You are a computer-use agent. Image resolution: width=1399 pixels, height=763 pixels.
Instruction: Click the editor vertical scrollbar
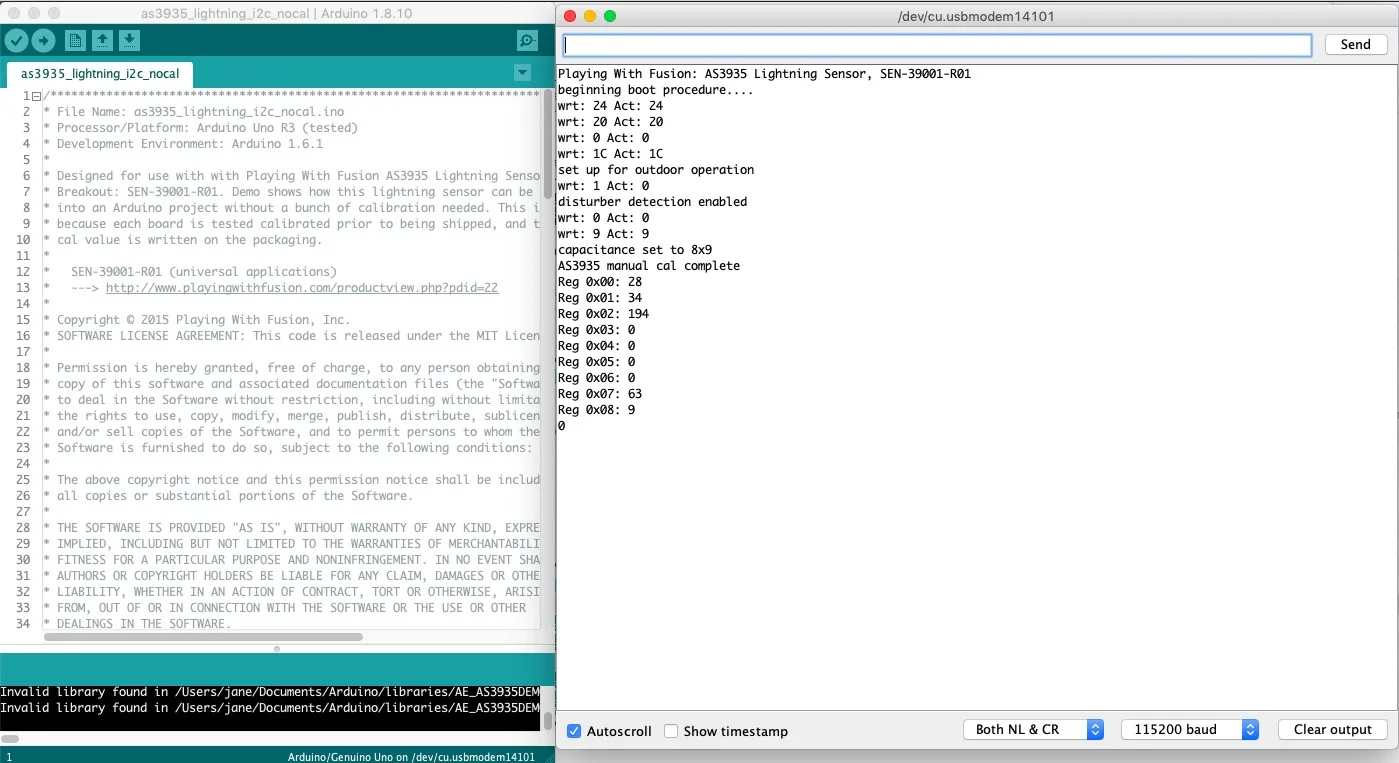(548, 150)
